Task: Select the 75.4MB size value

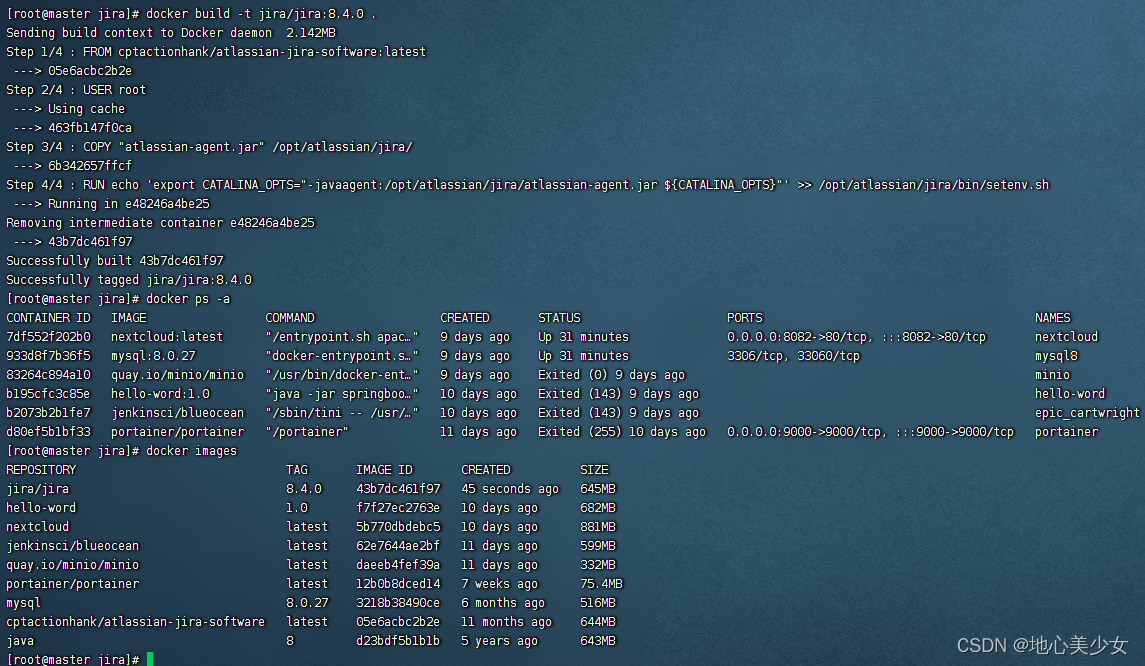Action: click(601, 583)
